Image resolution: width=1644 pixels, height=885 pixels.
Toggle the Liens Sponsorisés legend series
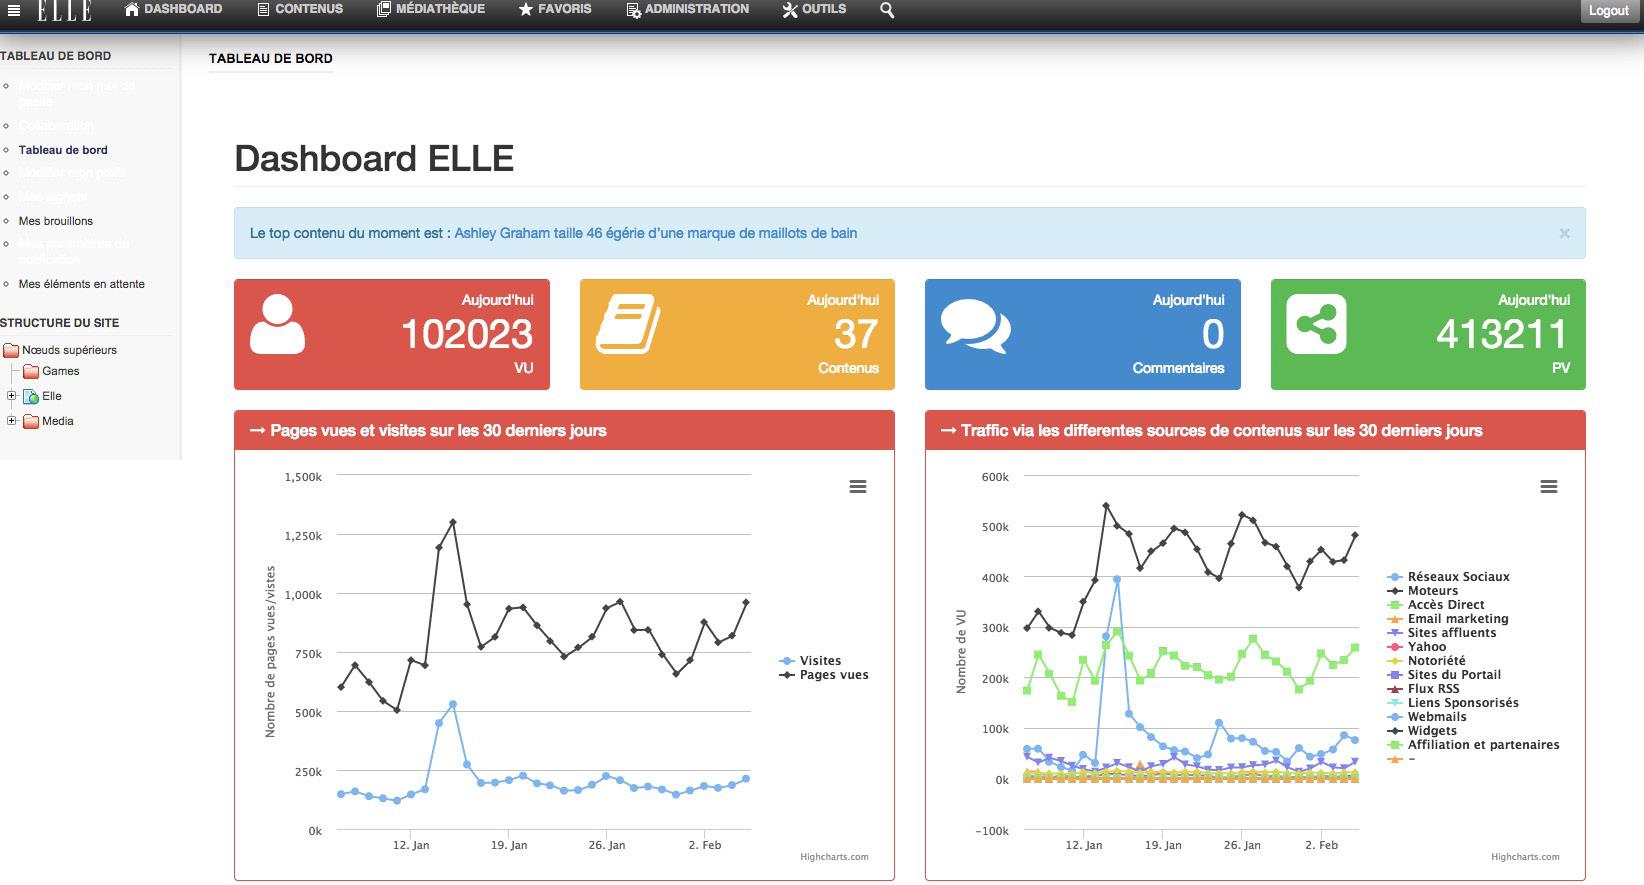(1452, 703)
